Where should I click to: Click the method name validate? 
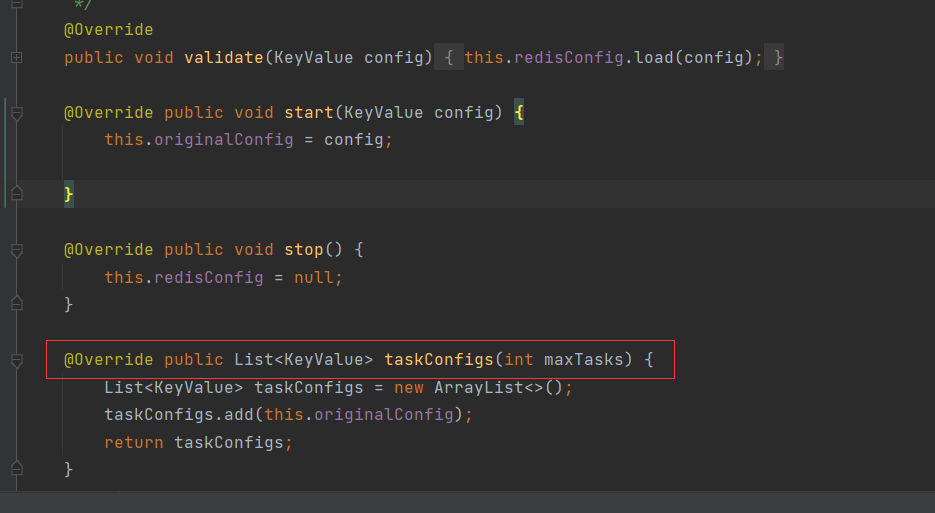pos(224,58)
